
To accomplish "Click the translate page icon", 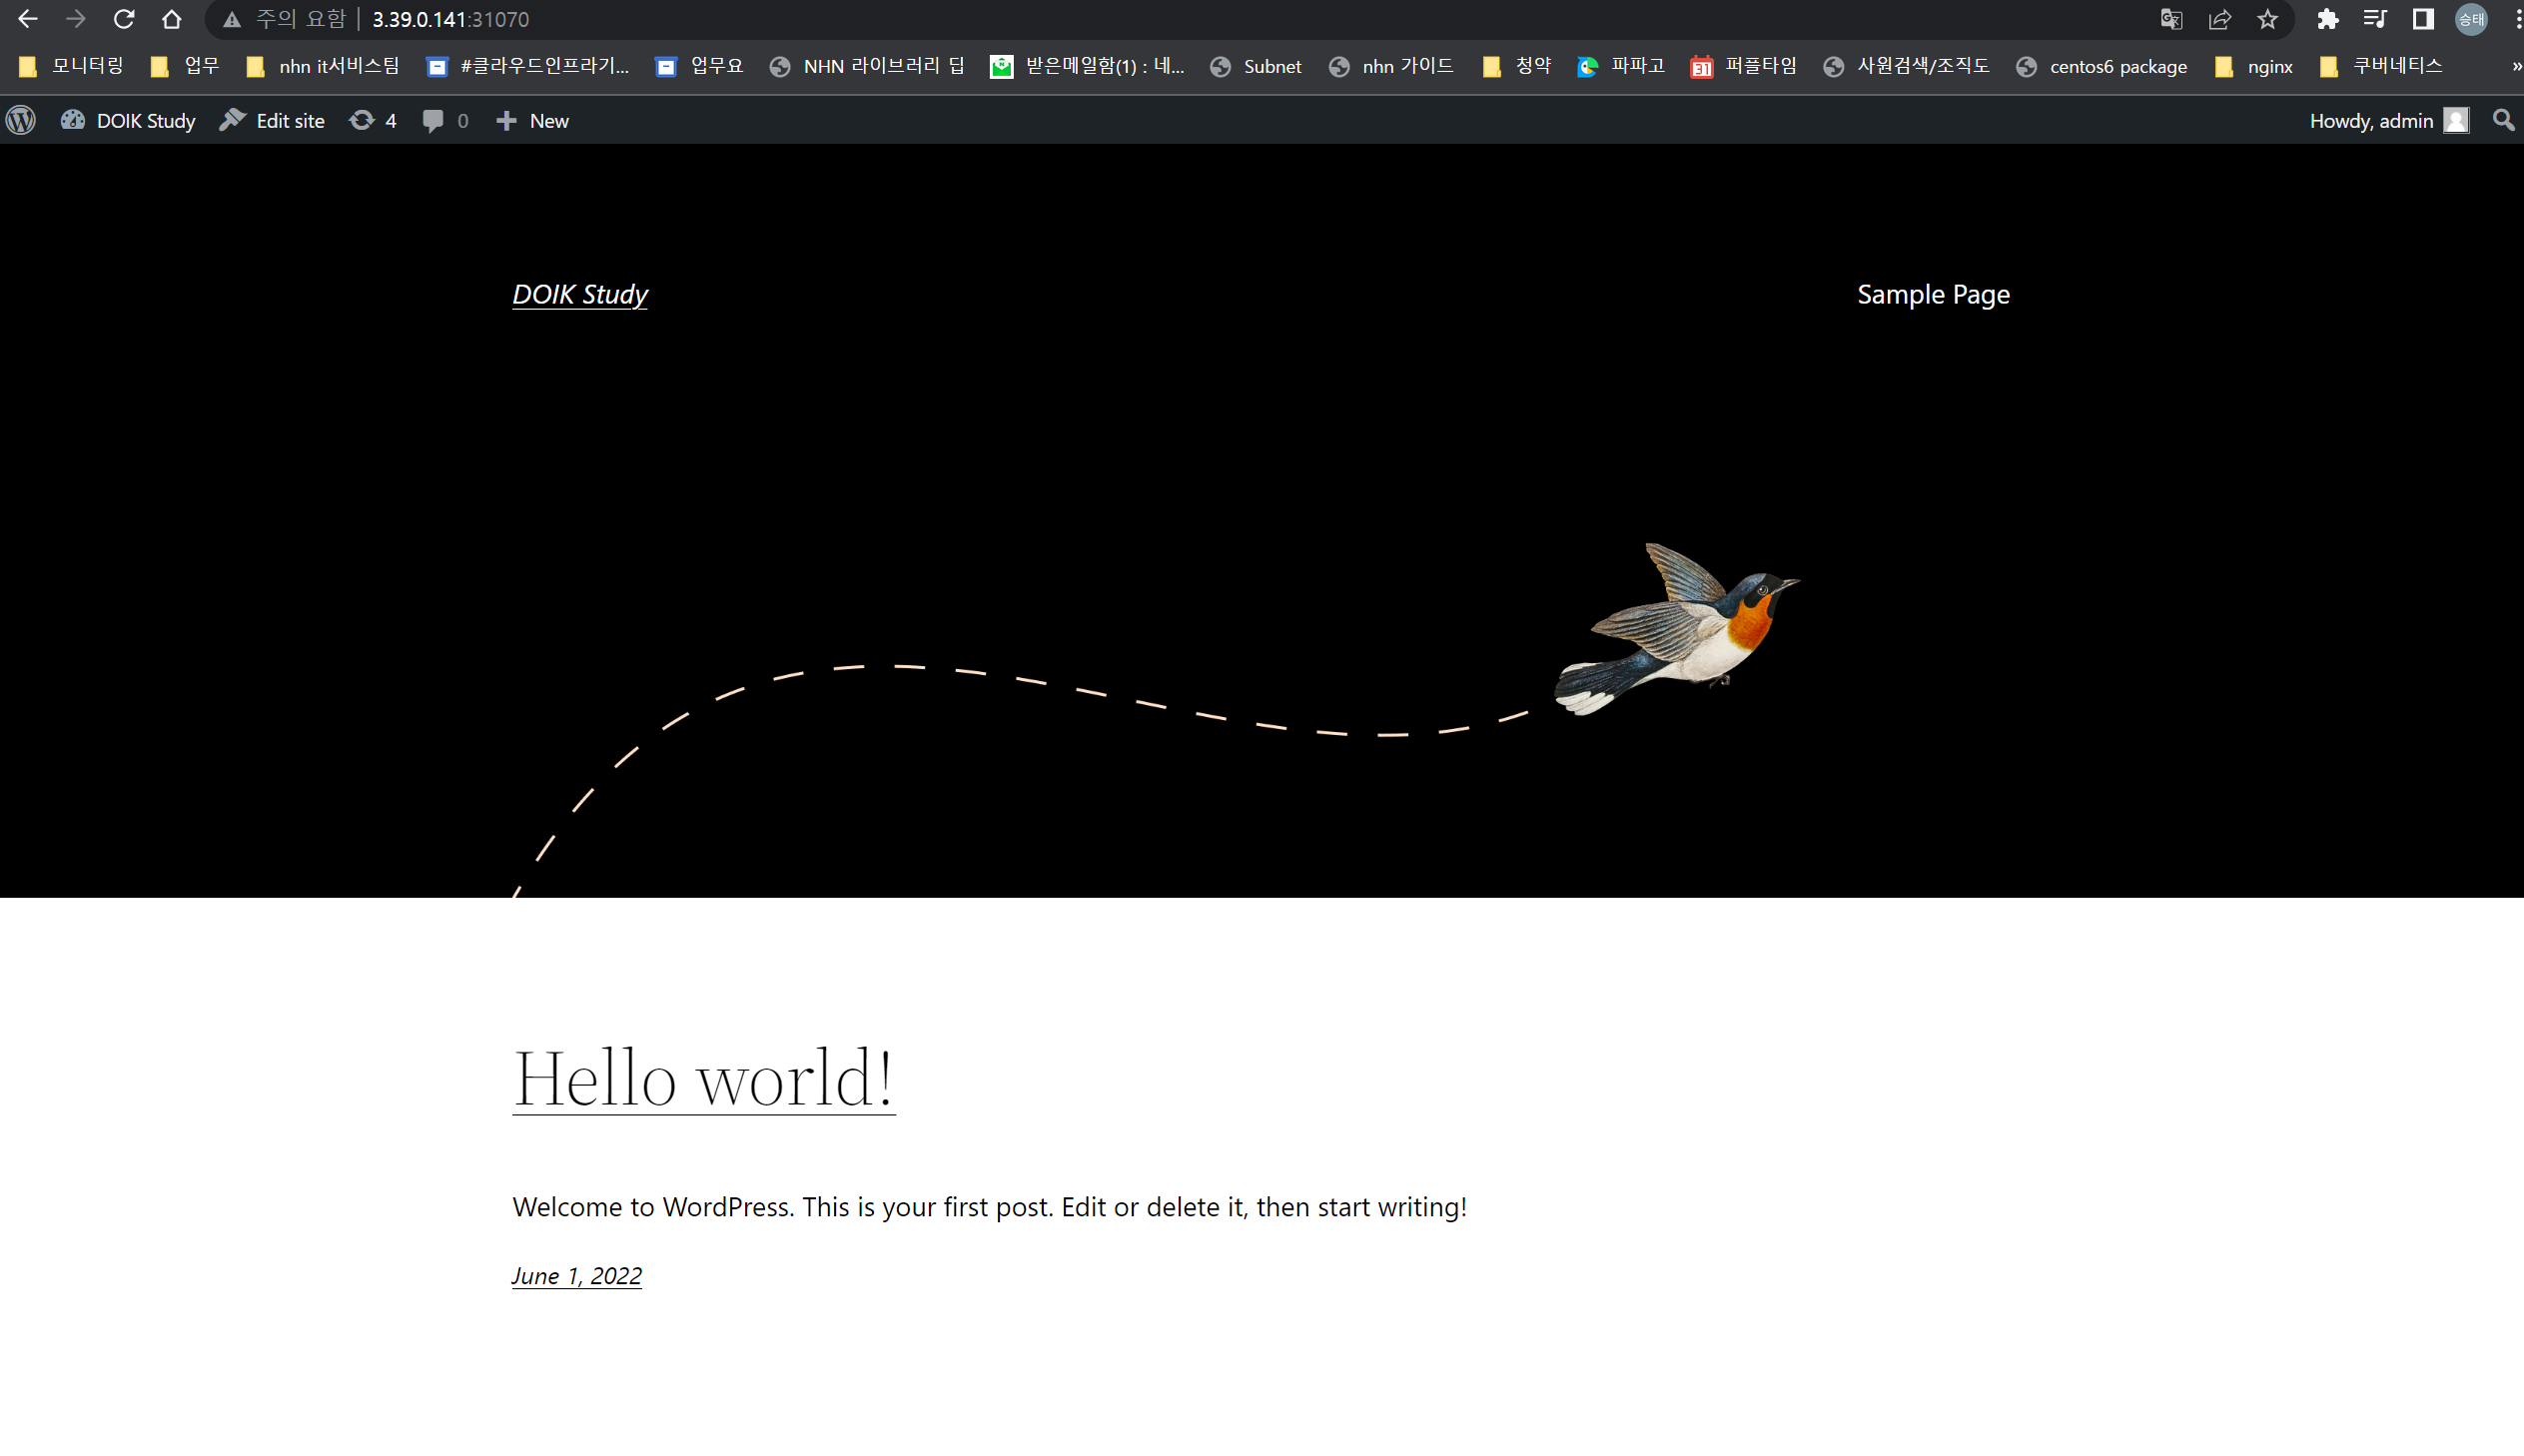I will coord(2170,19).
